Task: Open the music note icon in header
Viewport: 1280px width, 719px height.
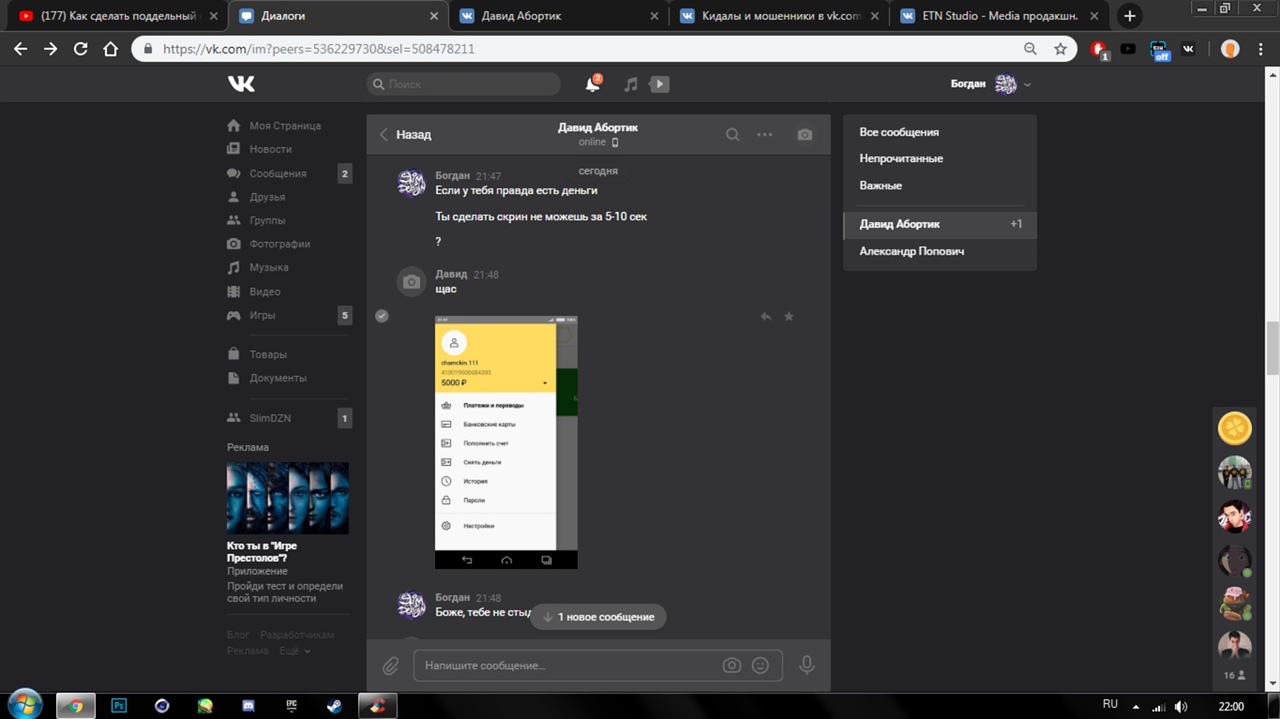Action: coord(630,85)
